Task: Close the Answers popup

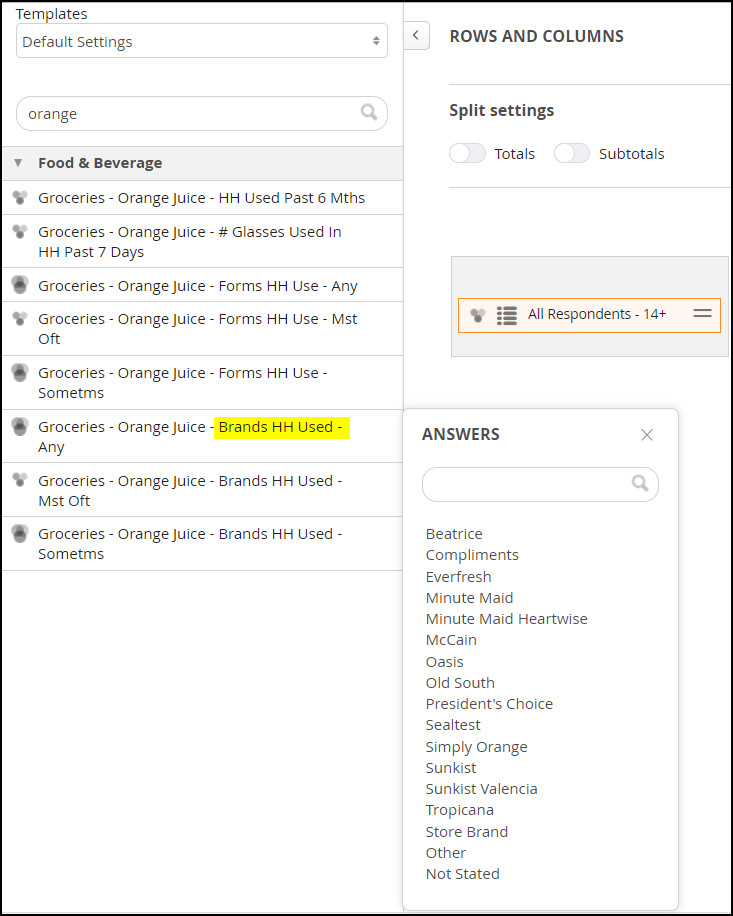Action: pyautogui.click(x=647, y=435)
